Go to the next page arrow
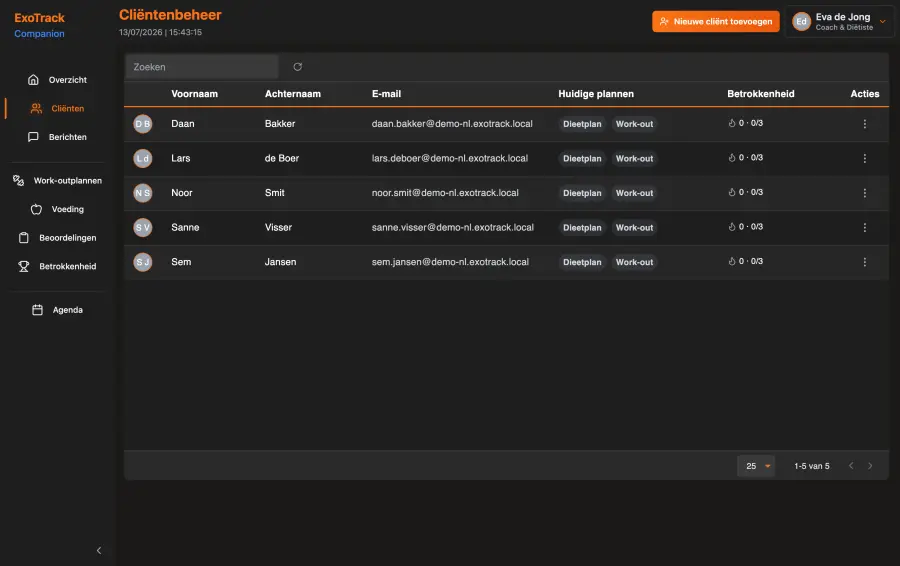Viewport: 900px width, 566px height. click(870, 466)
